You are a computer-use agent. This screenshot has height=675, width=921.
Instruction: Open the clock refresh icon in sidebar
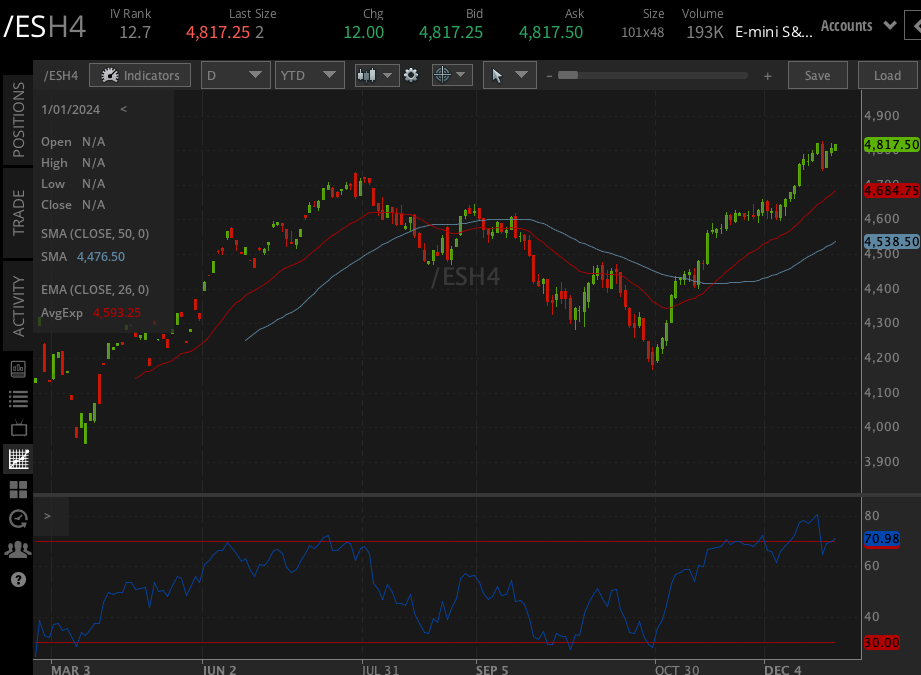click(18, 519)
